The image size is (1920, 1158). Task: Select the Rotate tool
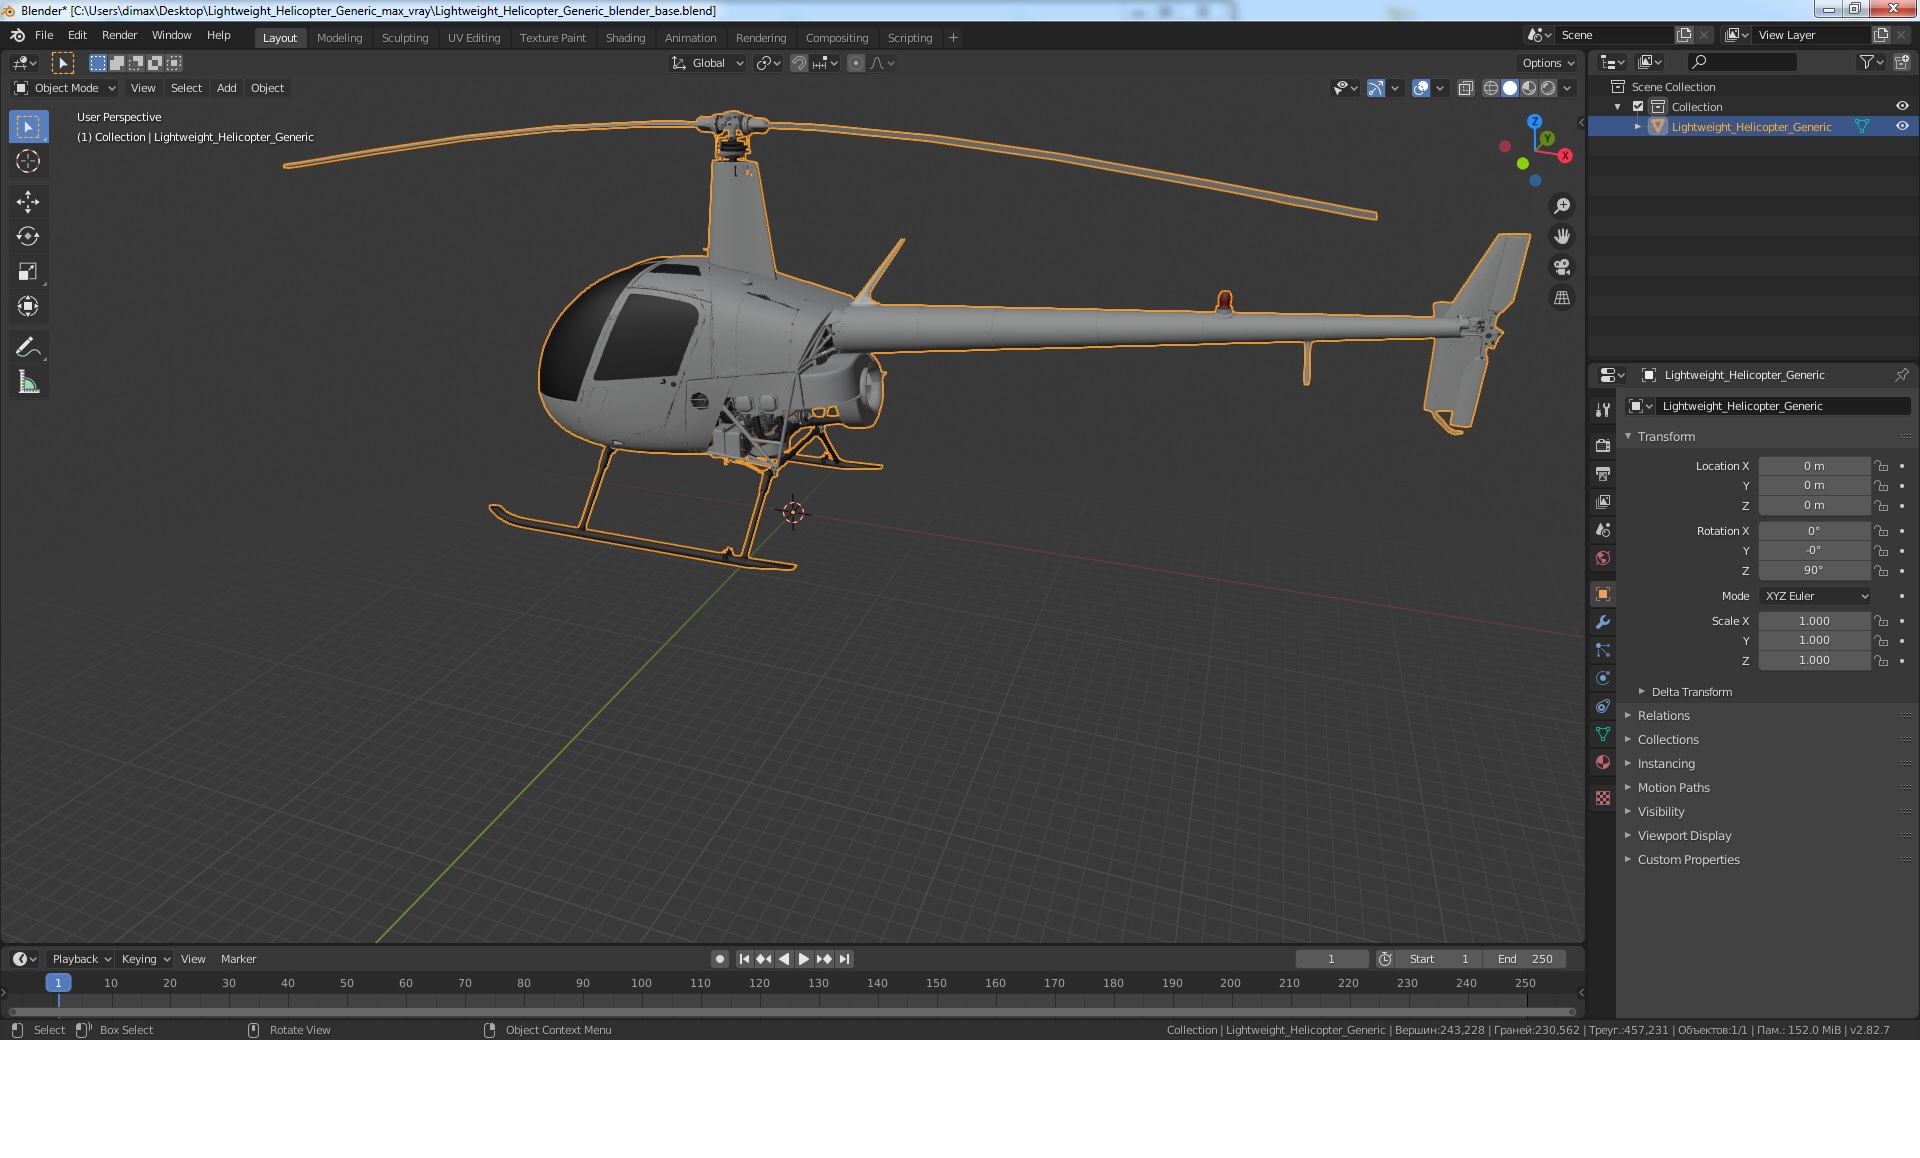pos(28,236)
